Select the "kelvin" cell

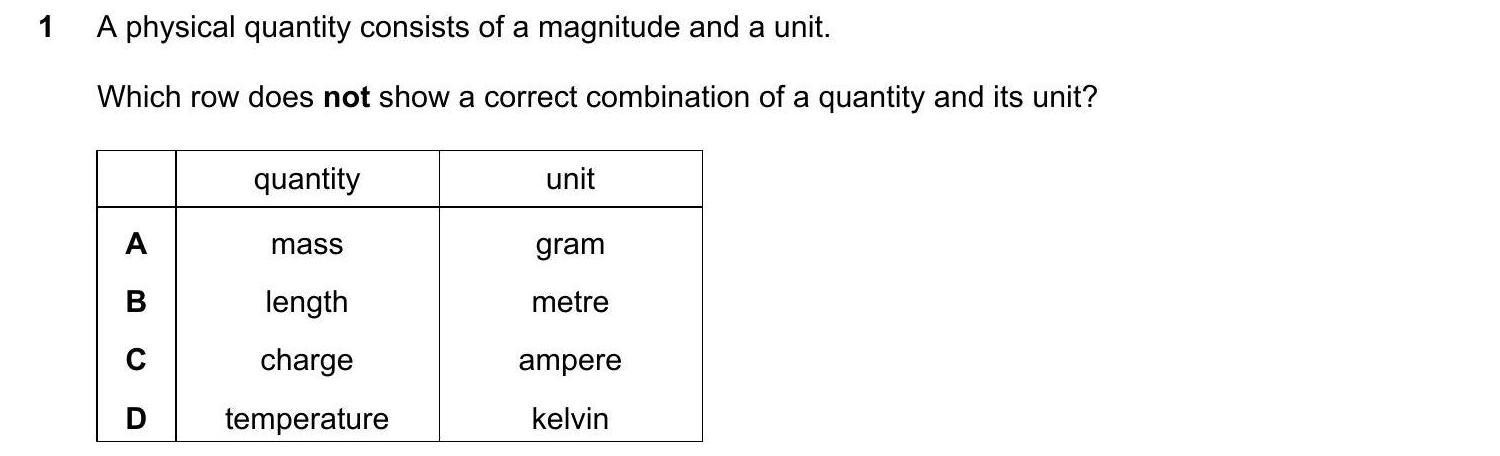[x=570, y=418]
